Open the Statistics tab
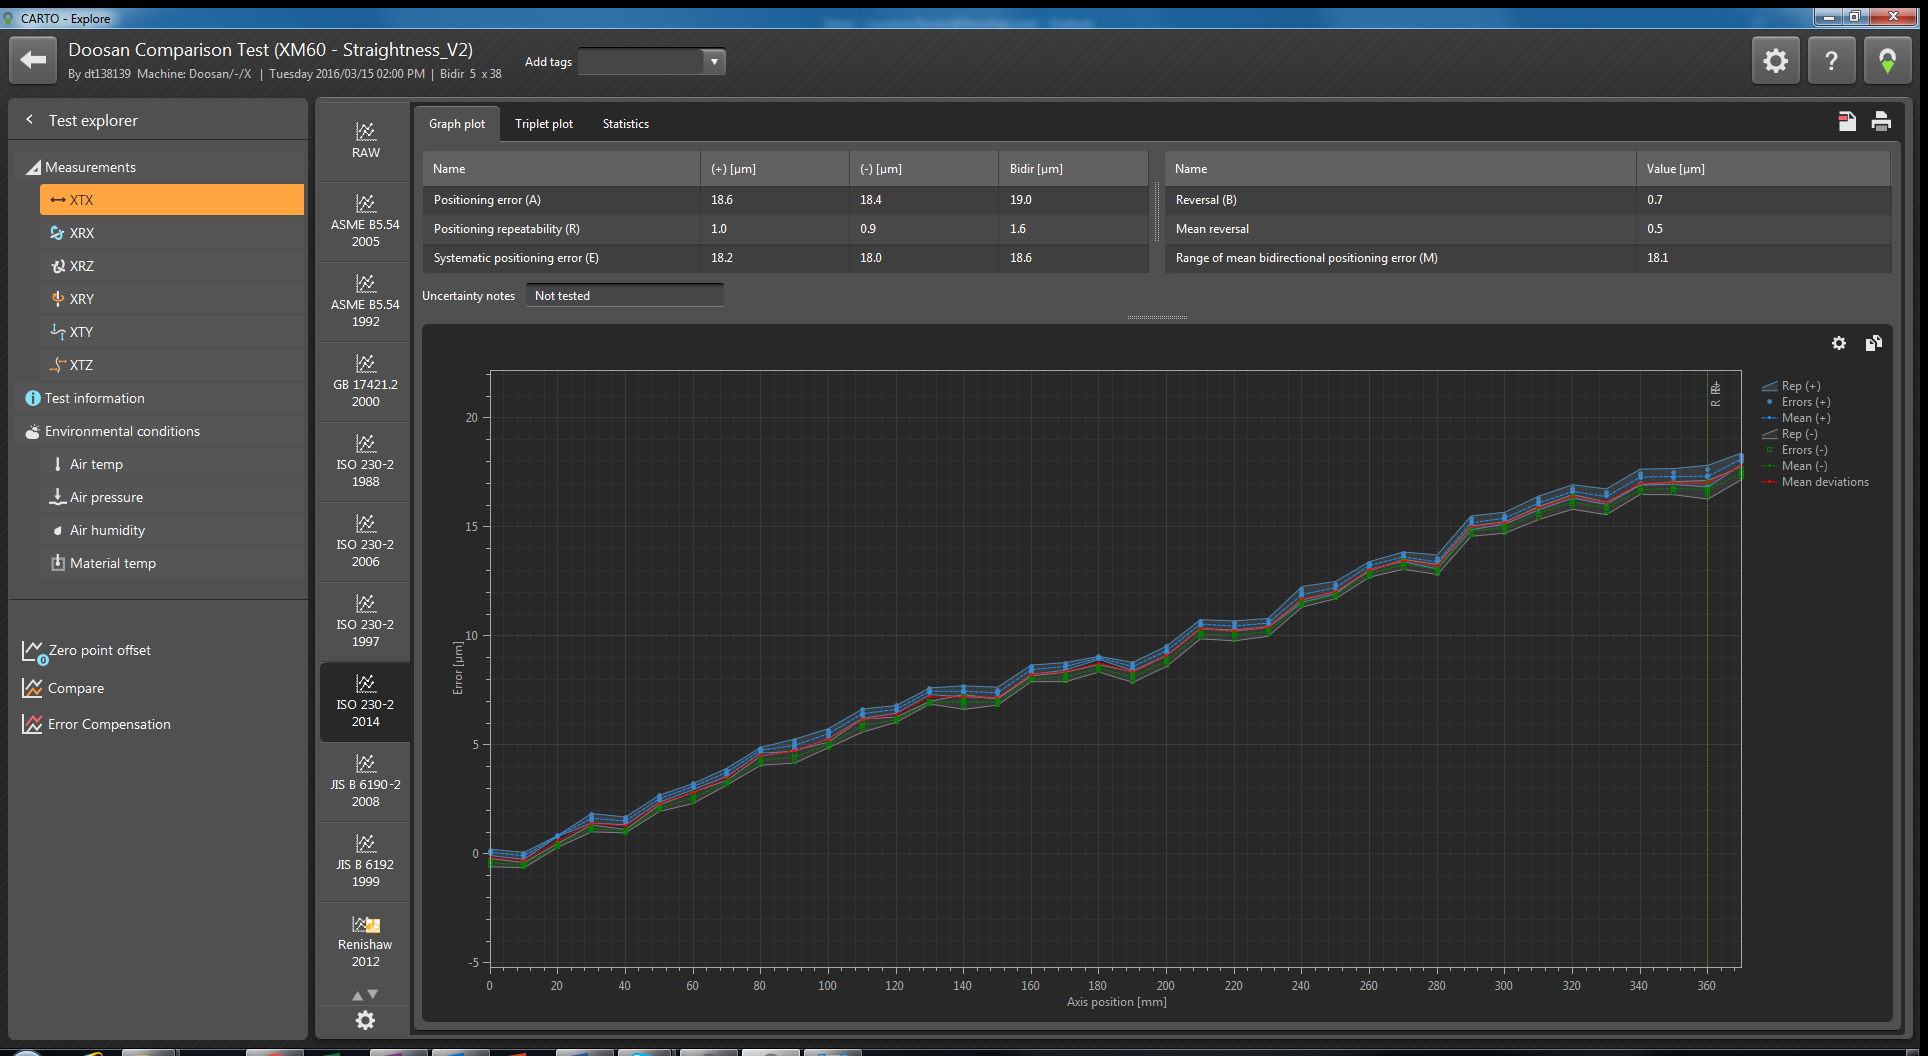The width and height of the screenshot is (1928, 1056). [x=625, y=124]
